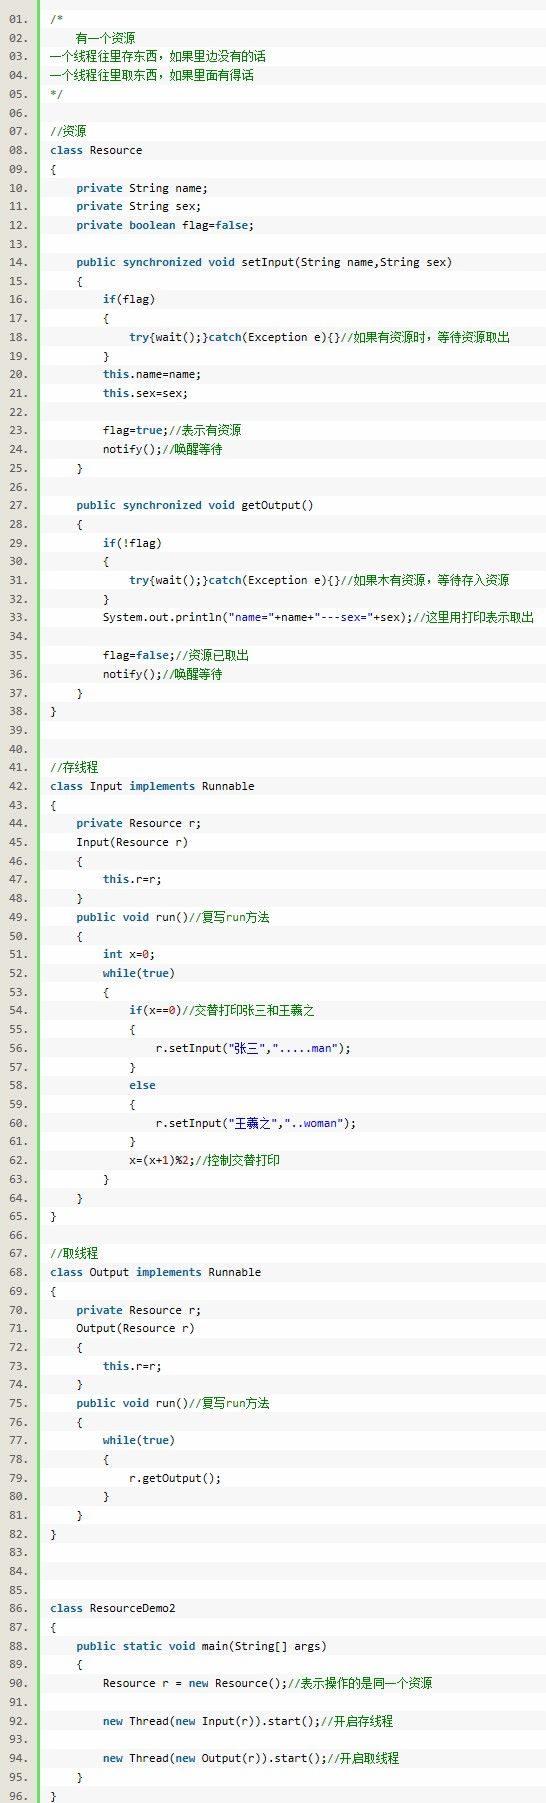Click 'class Input implements Runnable' line
Viewport: 546px width, 1803px height.
pyautogui.click(x=152, y=786)
